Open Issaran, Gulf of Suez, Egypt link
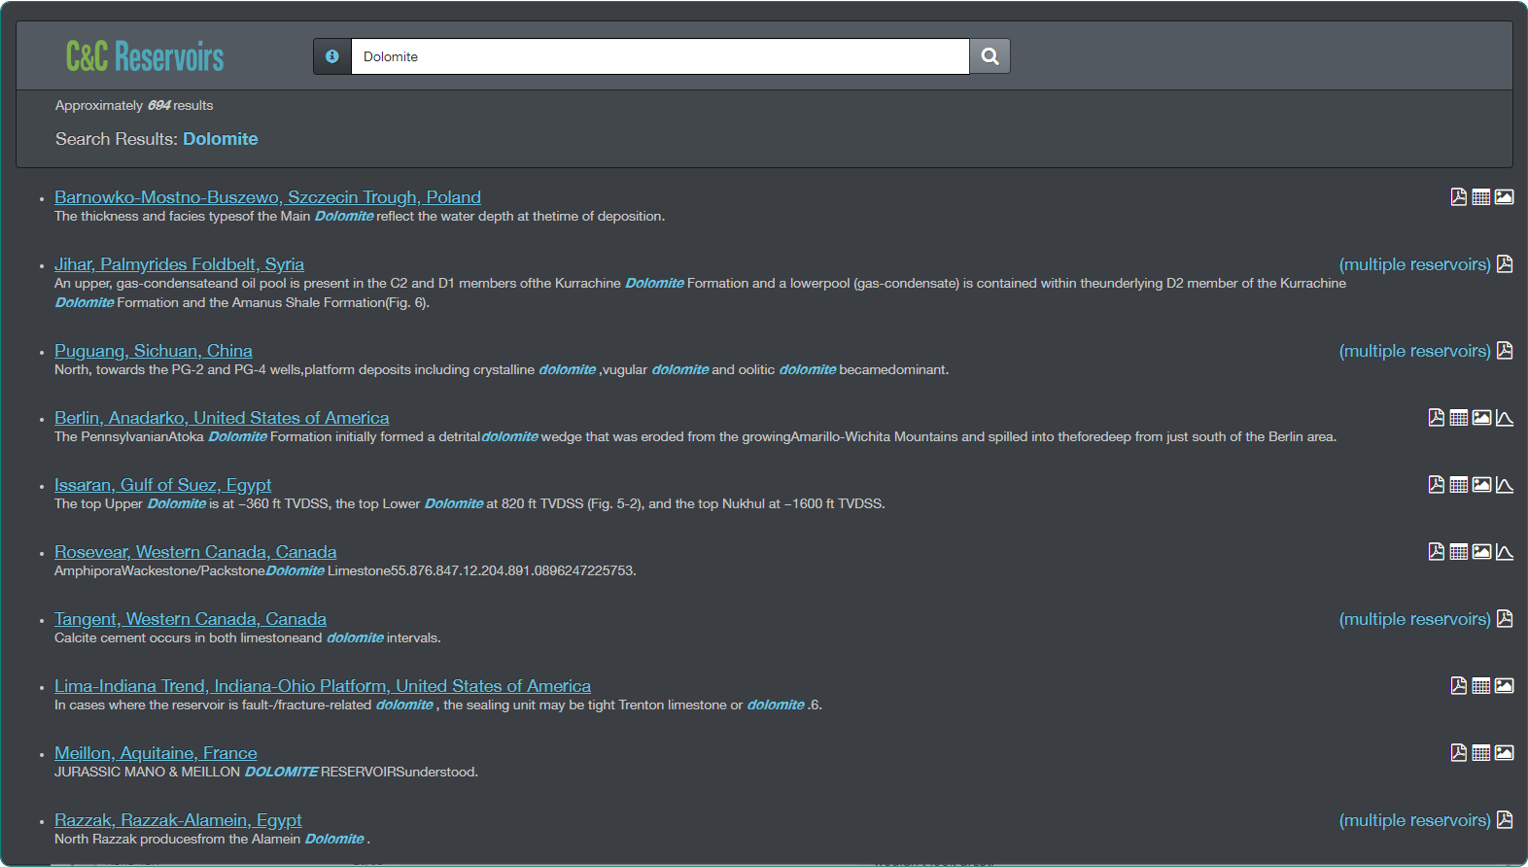Screen dimensions: 1528x867 (x=163, y=485)
